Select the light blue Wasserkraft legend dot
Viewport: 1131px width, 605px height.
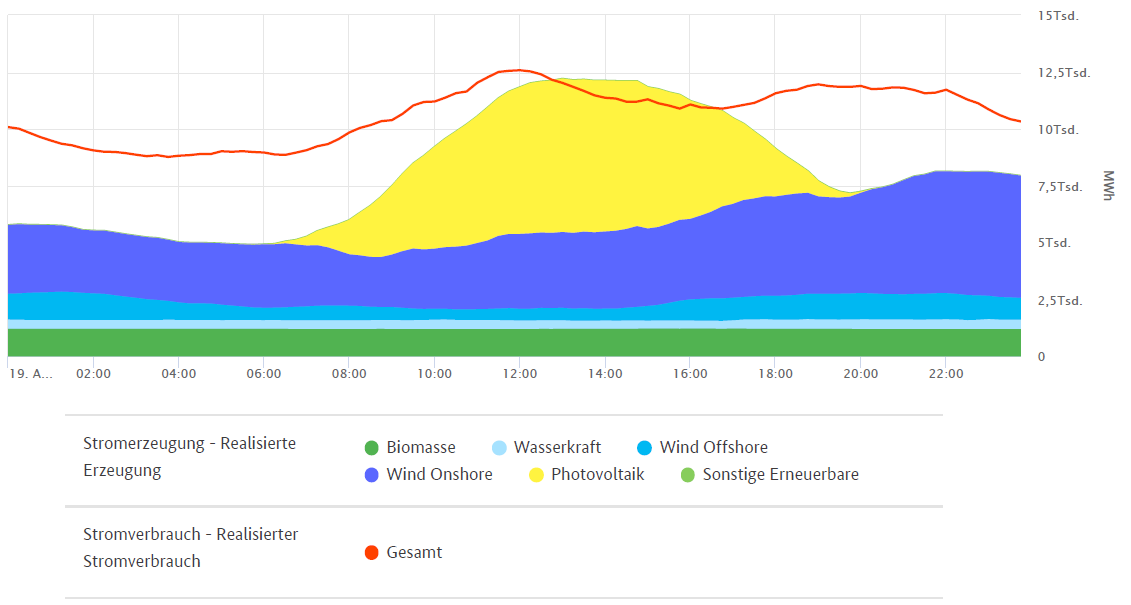pyautogui.click(x=499, y=447)
